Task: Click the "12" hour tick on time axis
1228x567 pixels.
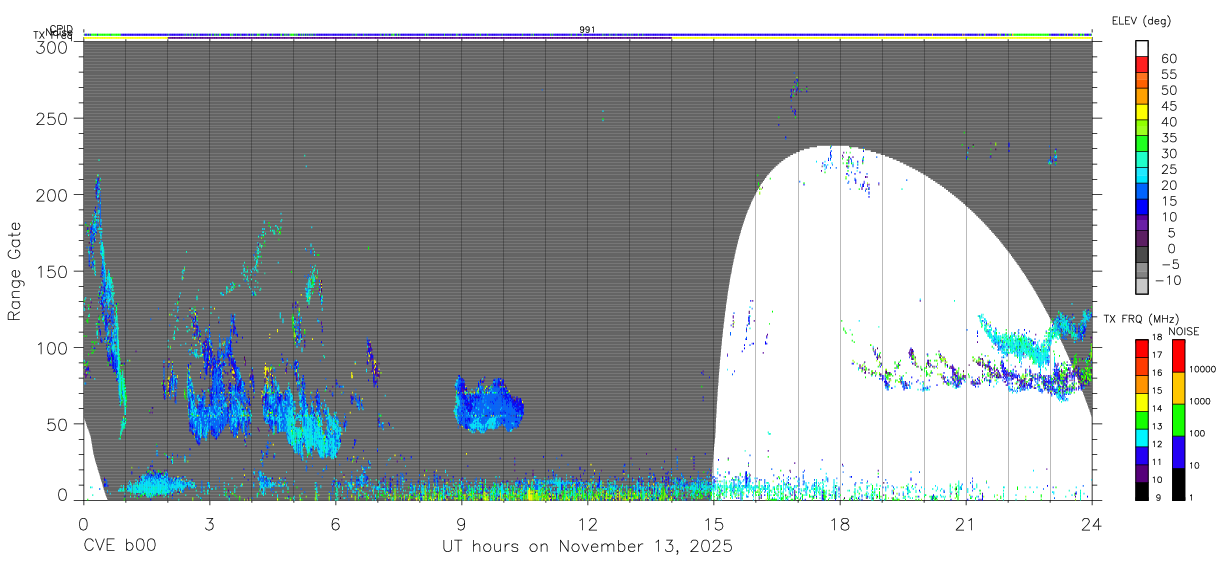Action: [587, 523]
